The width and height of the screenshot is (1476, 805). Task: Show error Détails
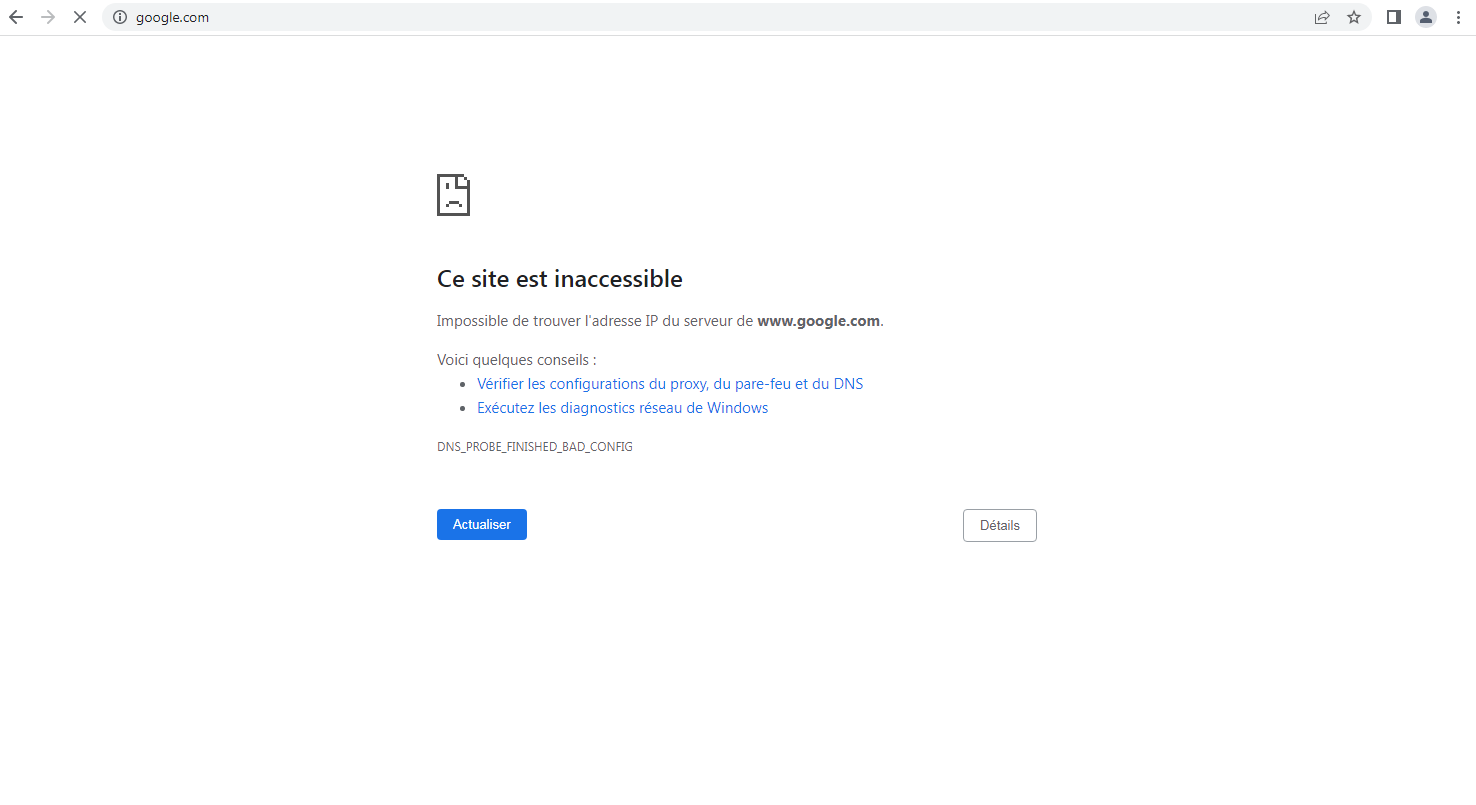(x=1000, y=526)
